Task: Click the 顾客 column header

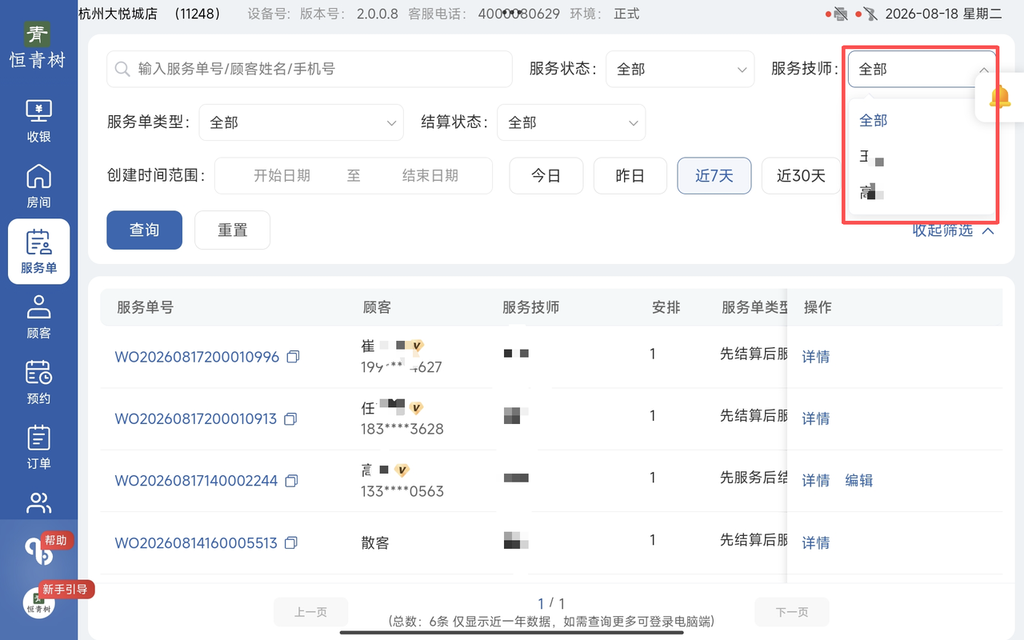Action: (x=377, y=307)
